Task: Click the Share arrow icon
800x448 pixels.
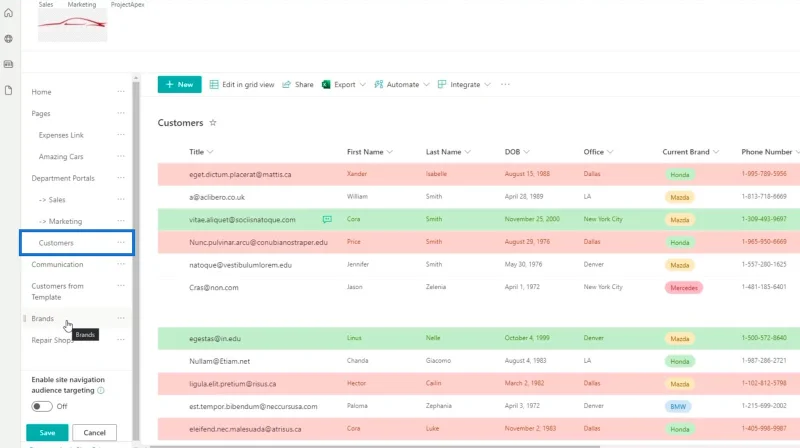Action: pos(286,84)
